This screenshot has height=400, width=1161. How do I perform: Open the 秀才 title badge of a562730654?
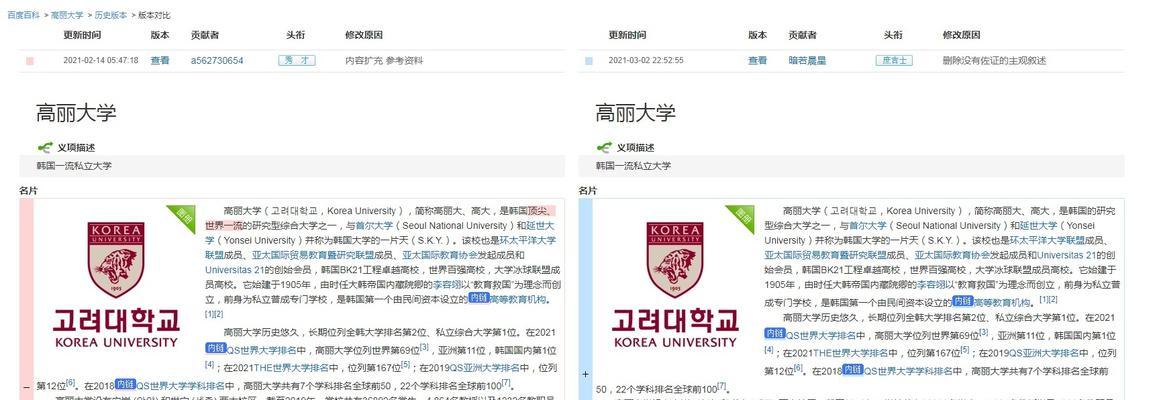click(x=297, y=61)
